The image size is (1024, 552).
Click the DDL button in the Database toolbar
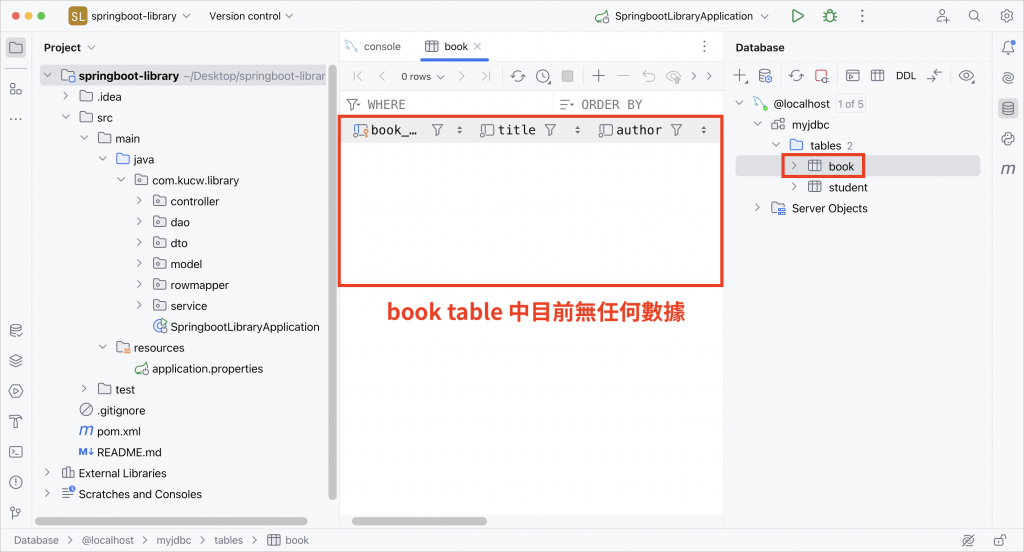(x=906, y=76)
